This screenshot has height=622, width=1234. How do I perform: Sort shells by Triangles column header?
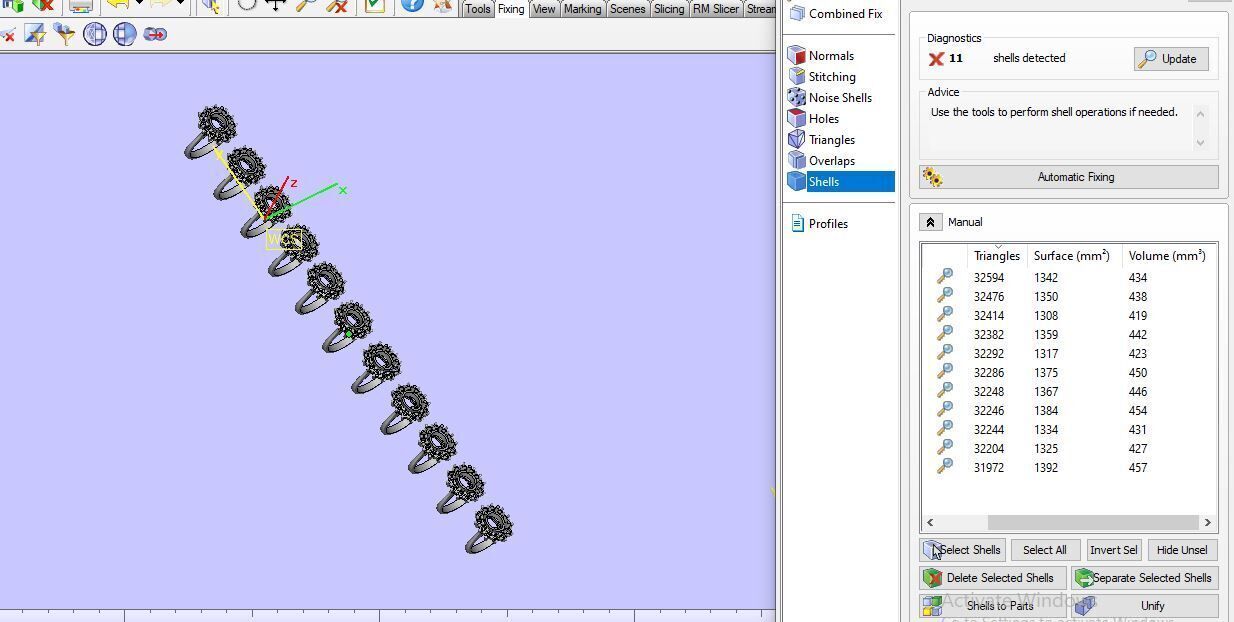click(996, 256)
